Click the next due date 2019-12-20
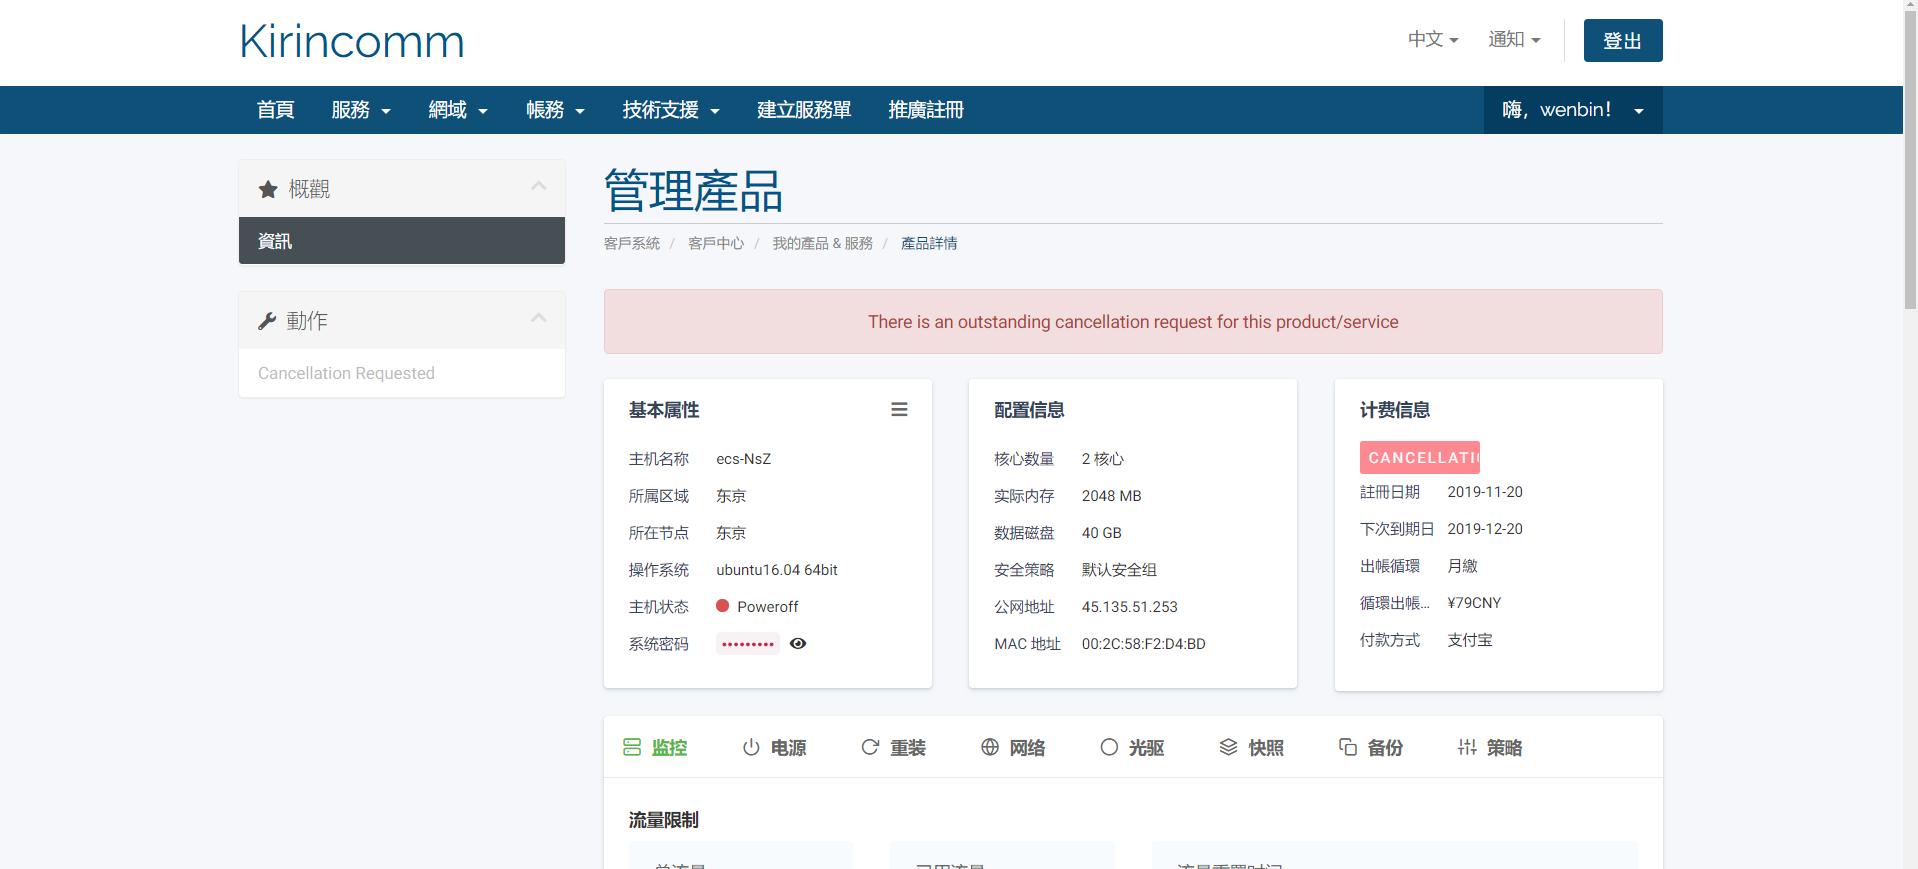Screen dimensions: 1918x869 point(1485,529)
